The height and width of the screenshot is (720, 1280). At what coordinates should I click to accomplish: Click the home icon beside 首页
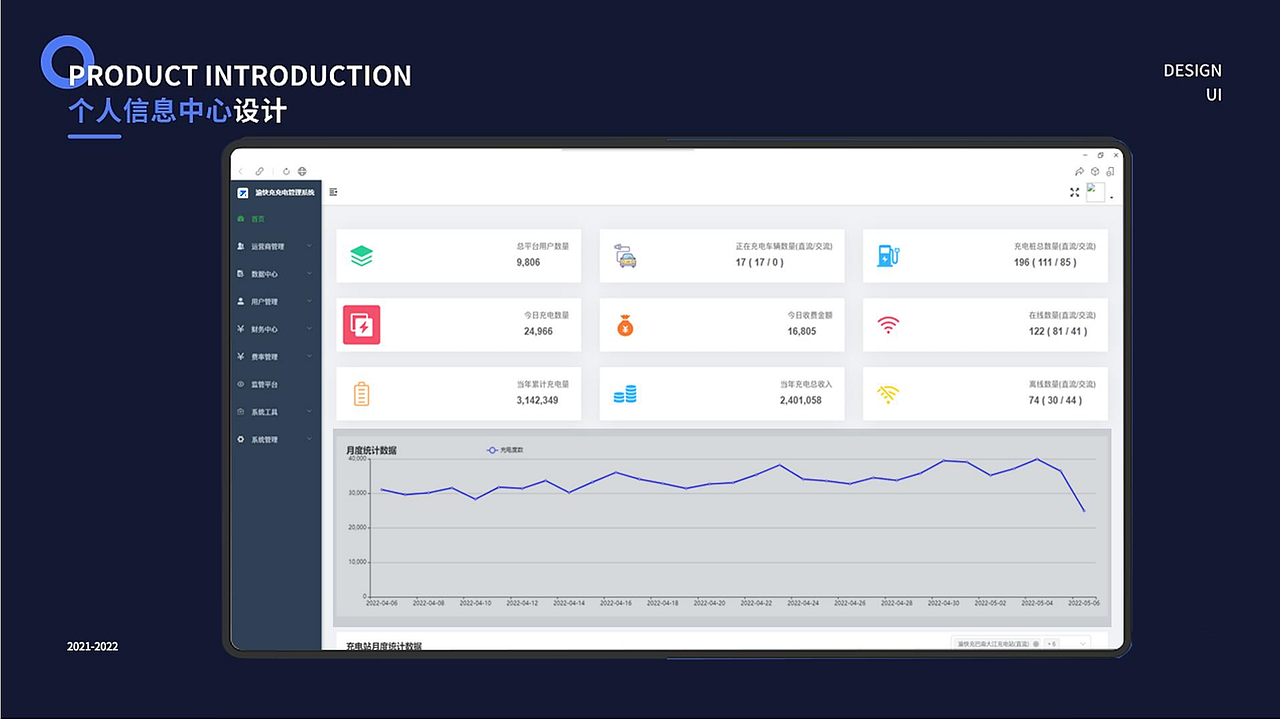click(x=240, y=219)
